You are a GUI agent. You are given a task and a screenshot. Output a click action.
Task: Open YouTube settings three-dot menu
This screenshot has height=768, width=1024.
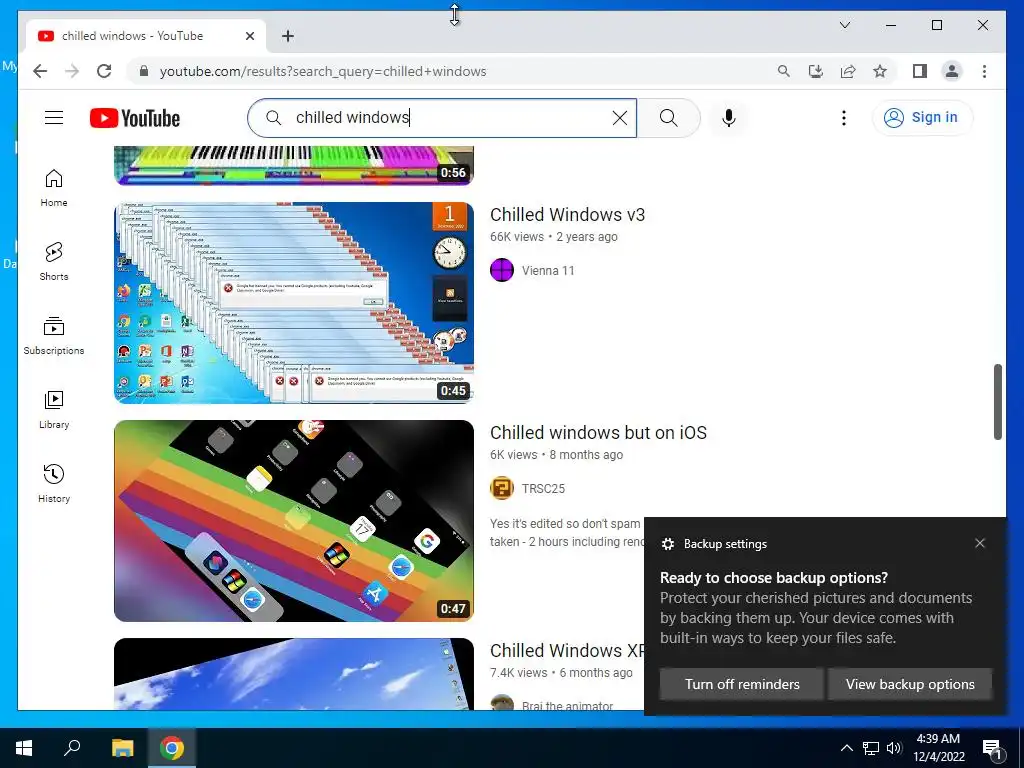[x=844, y=118]
